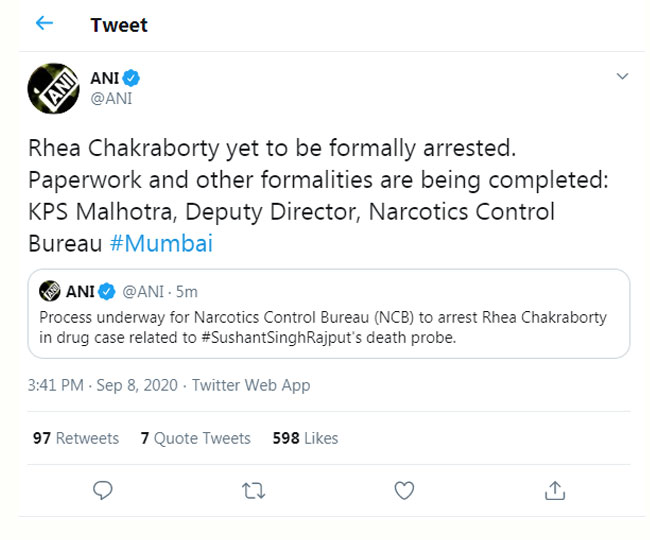The image size is (650, 540).
Task: View the 598 Likes list
Action: point(306,438)
